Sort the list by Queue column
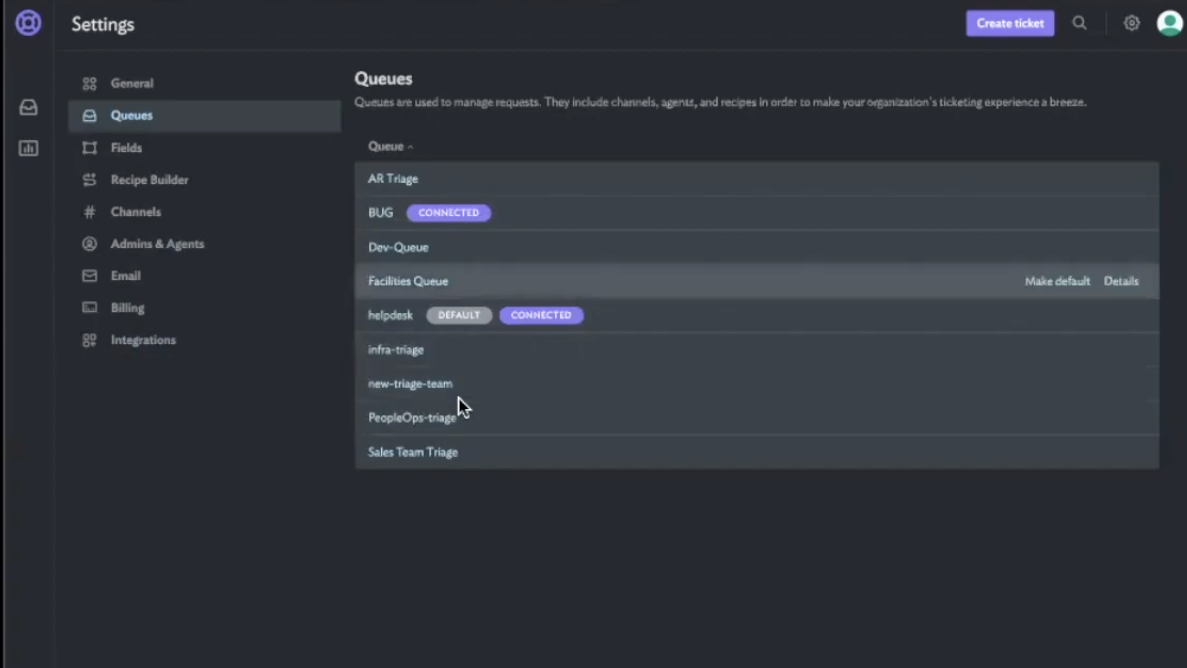 pos(389,146)
